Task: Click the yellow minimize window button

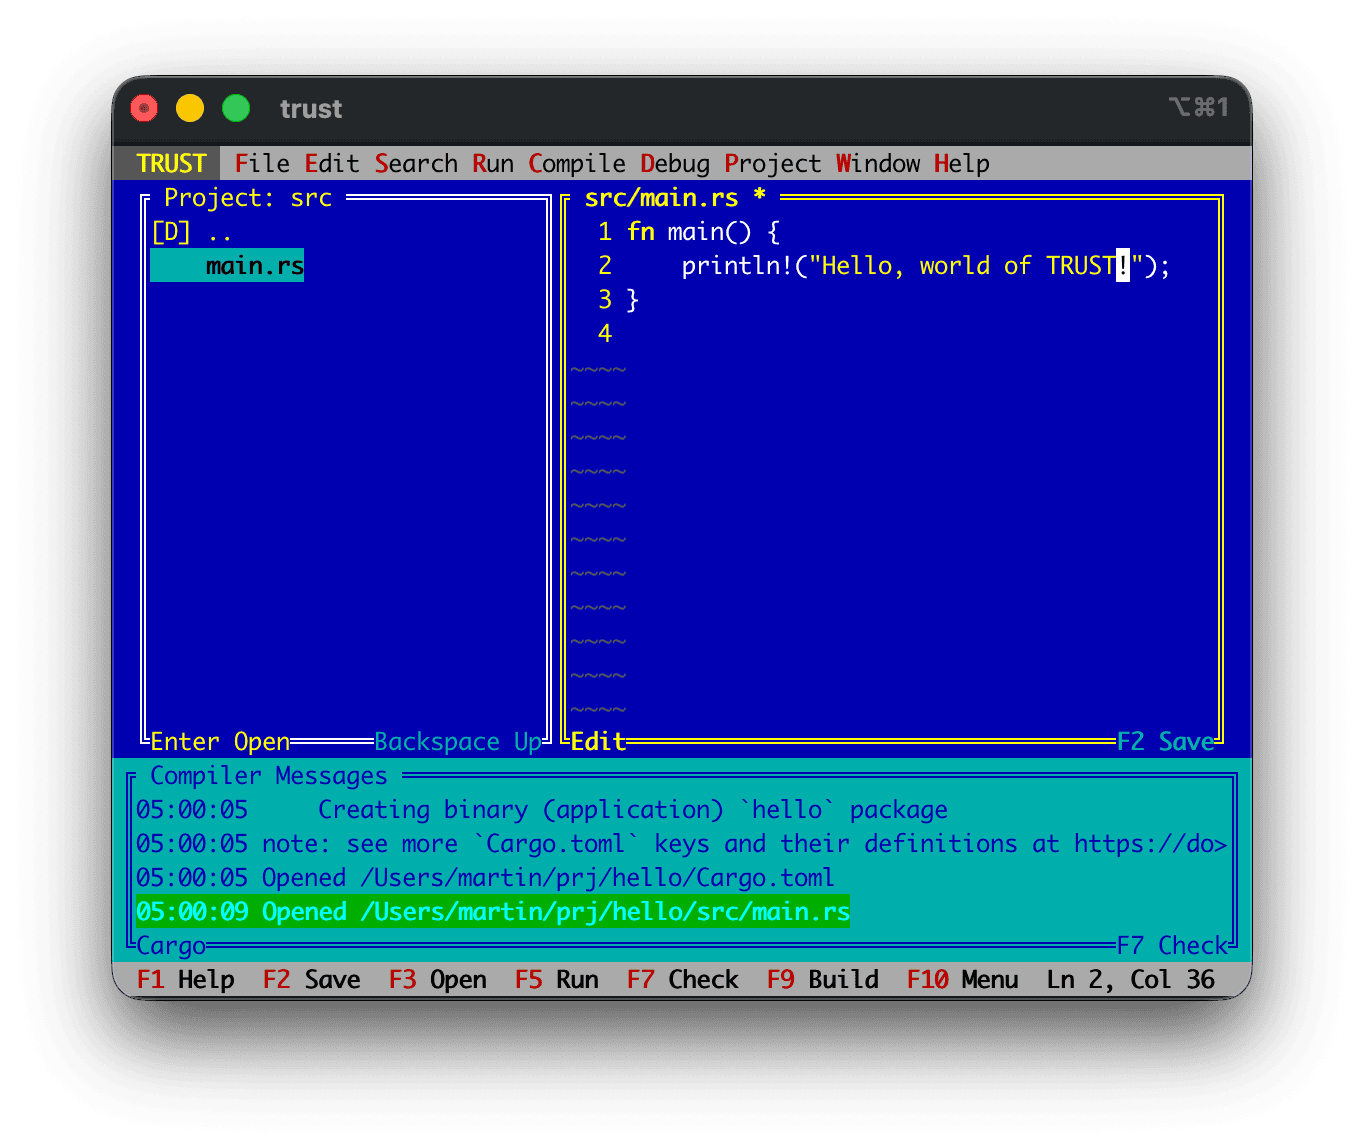Action: coord(190,108)
